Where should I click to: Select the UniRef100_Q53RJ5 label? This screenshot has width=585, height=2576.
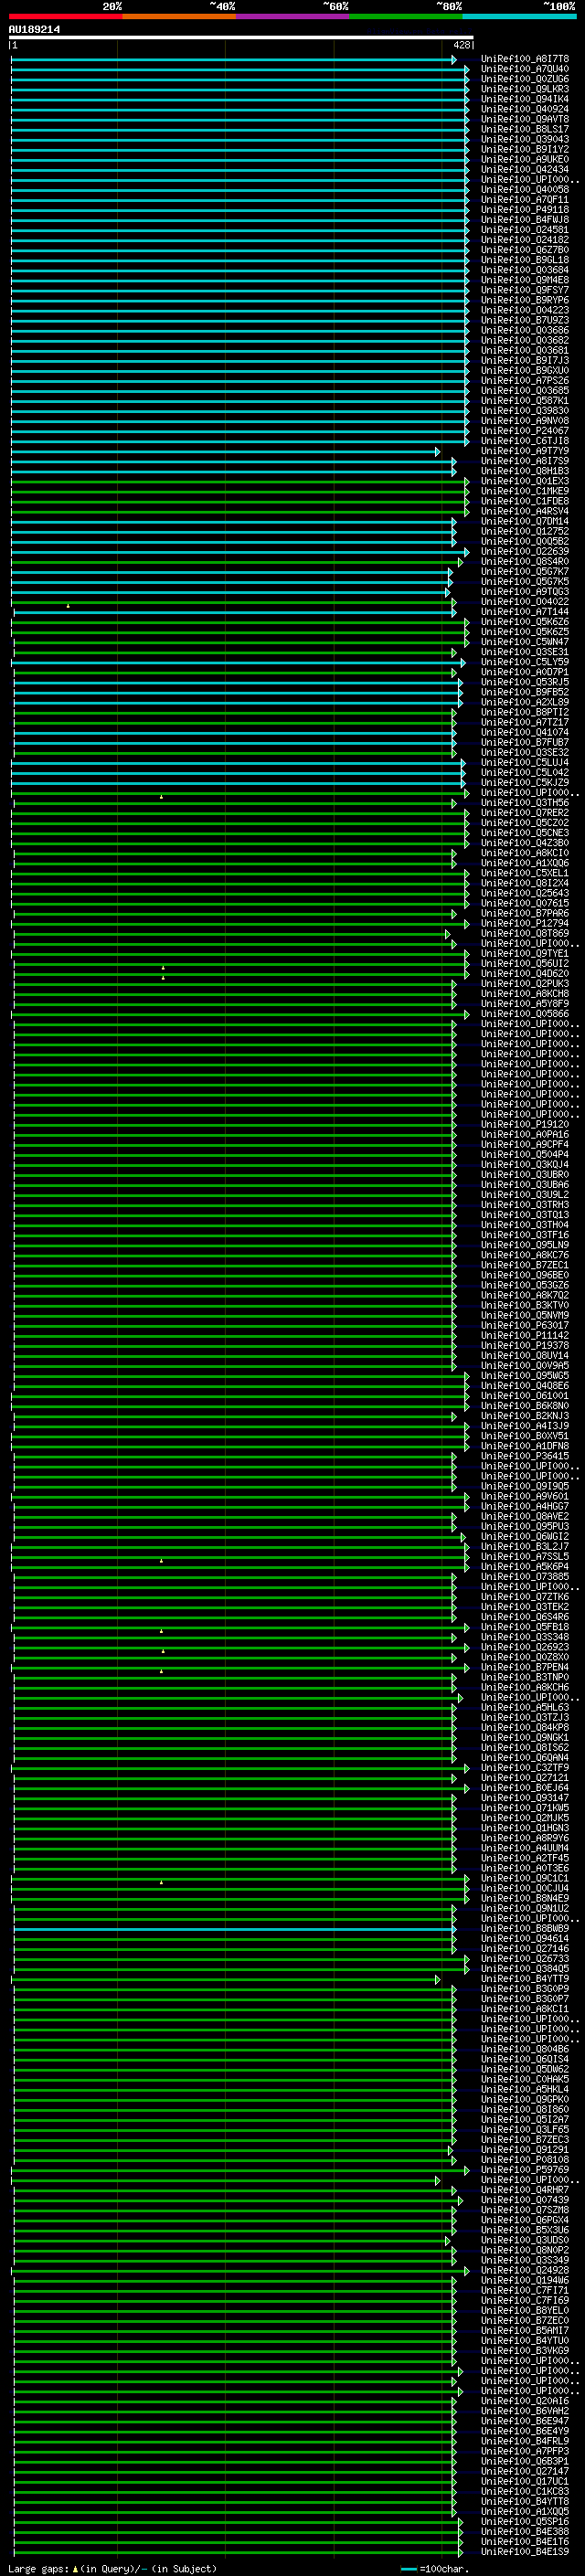tap(525, 682)
